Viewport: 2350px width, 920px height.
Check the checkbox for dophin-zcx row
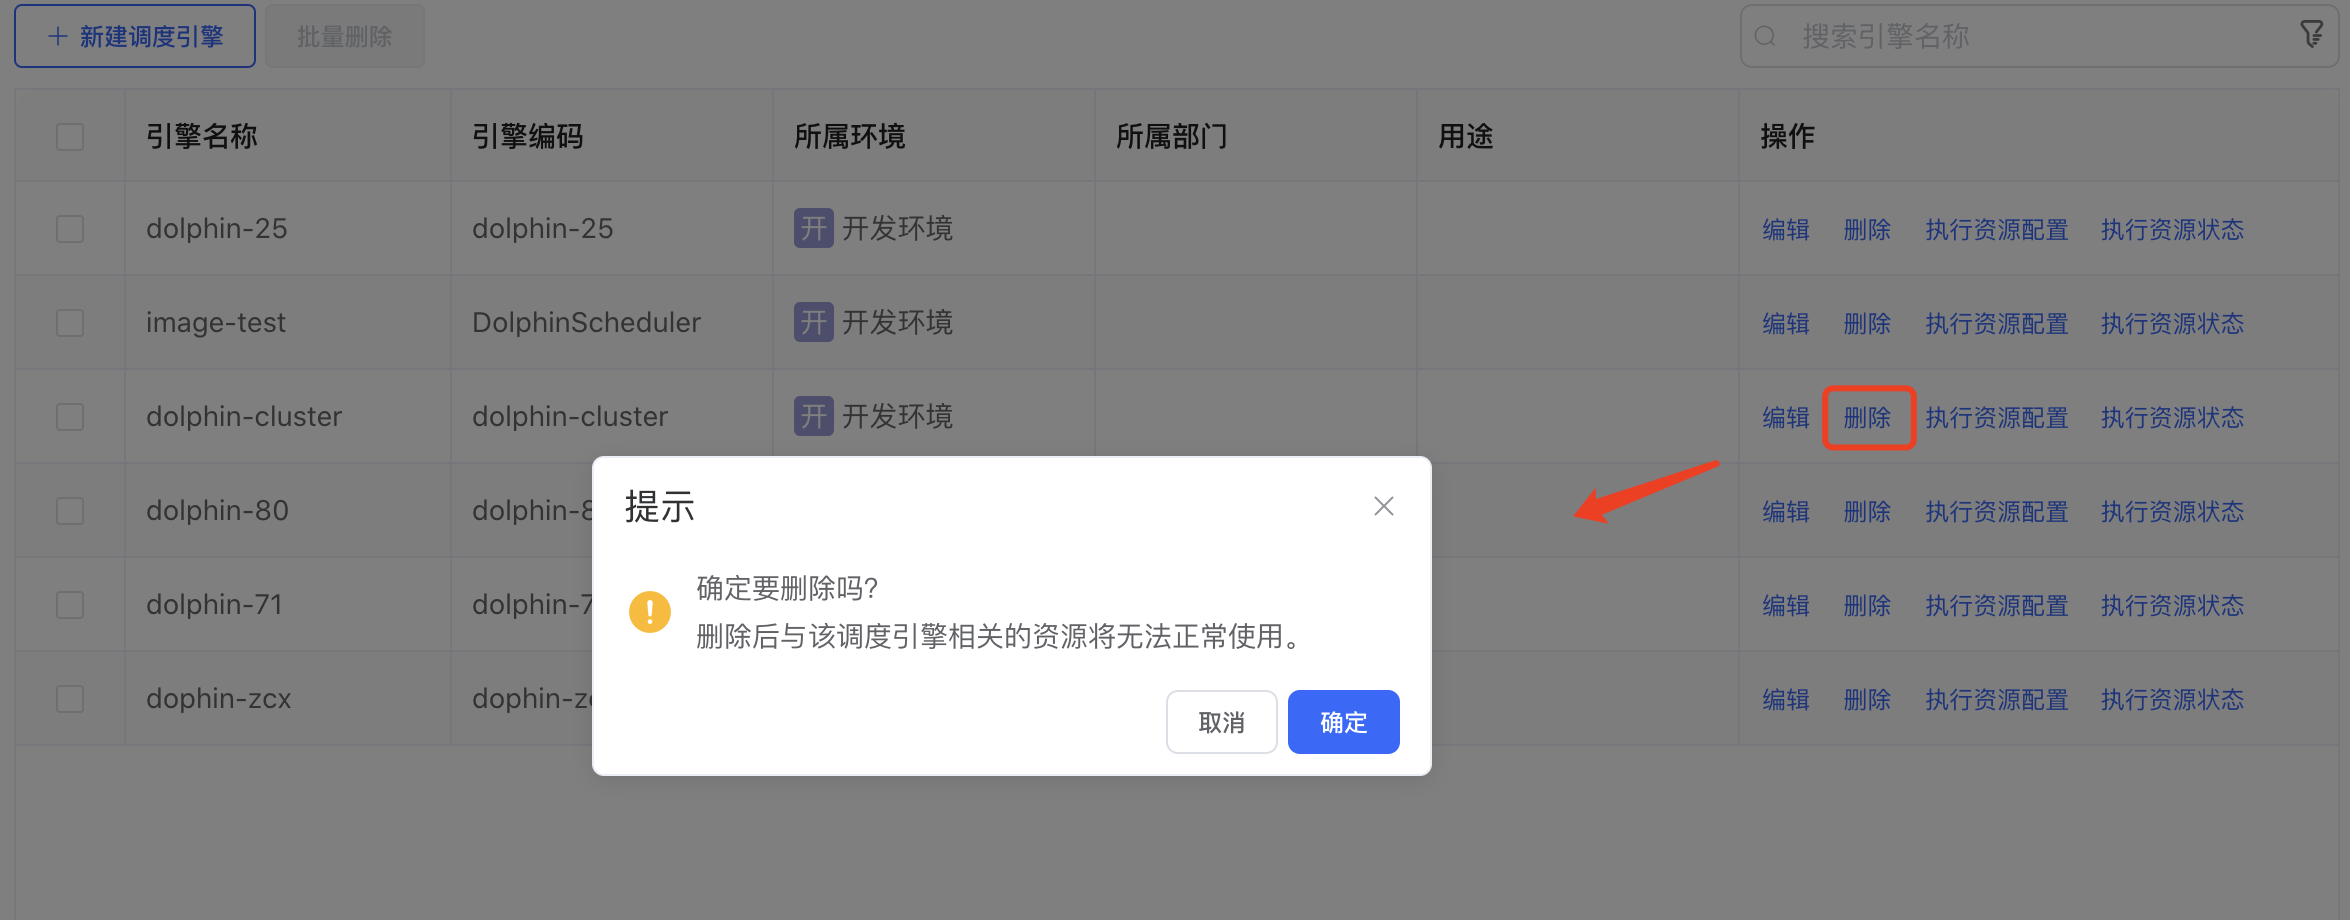coord(69,698)
